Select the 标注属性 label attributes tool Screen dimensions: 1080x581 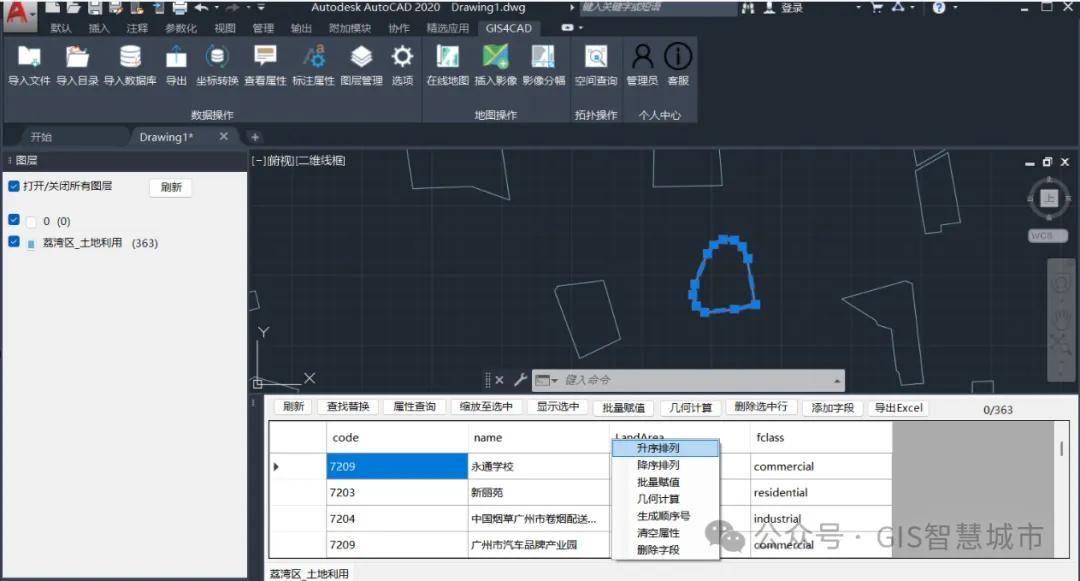pos(313,65)
